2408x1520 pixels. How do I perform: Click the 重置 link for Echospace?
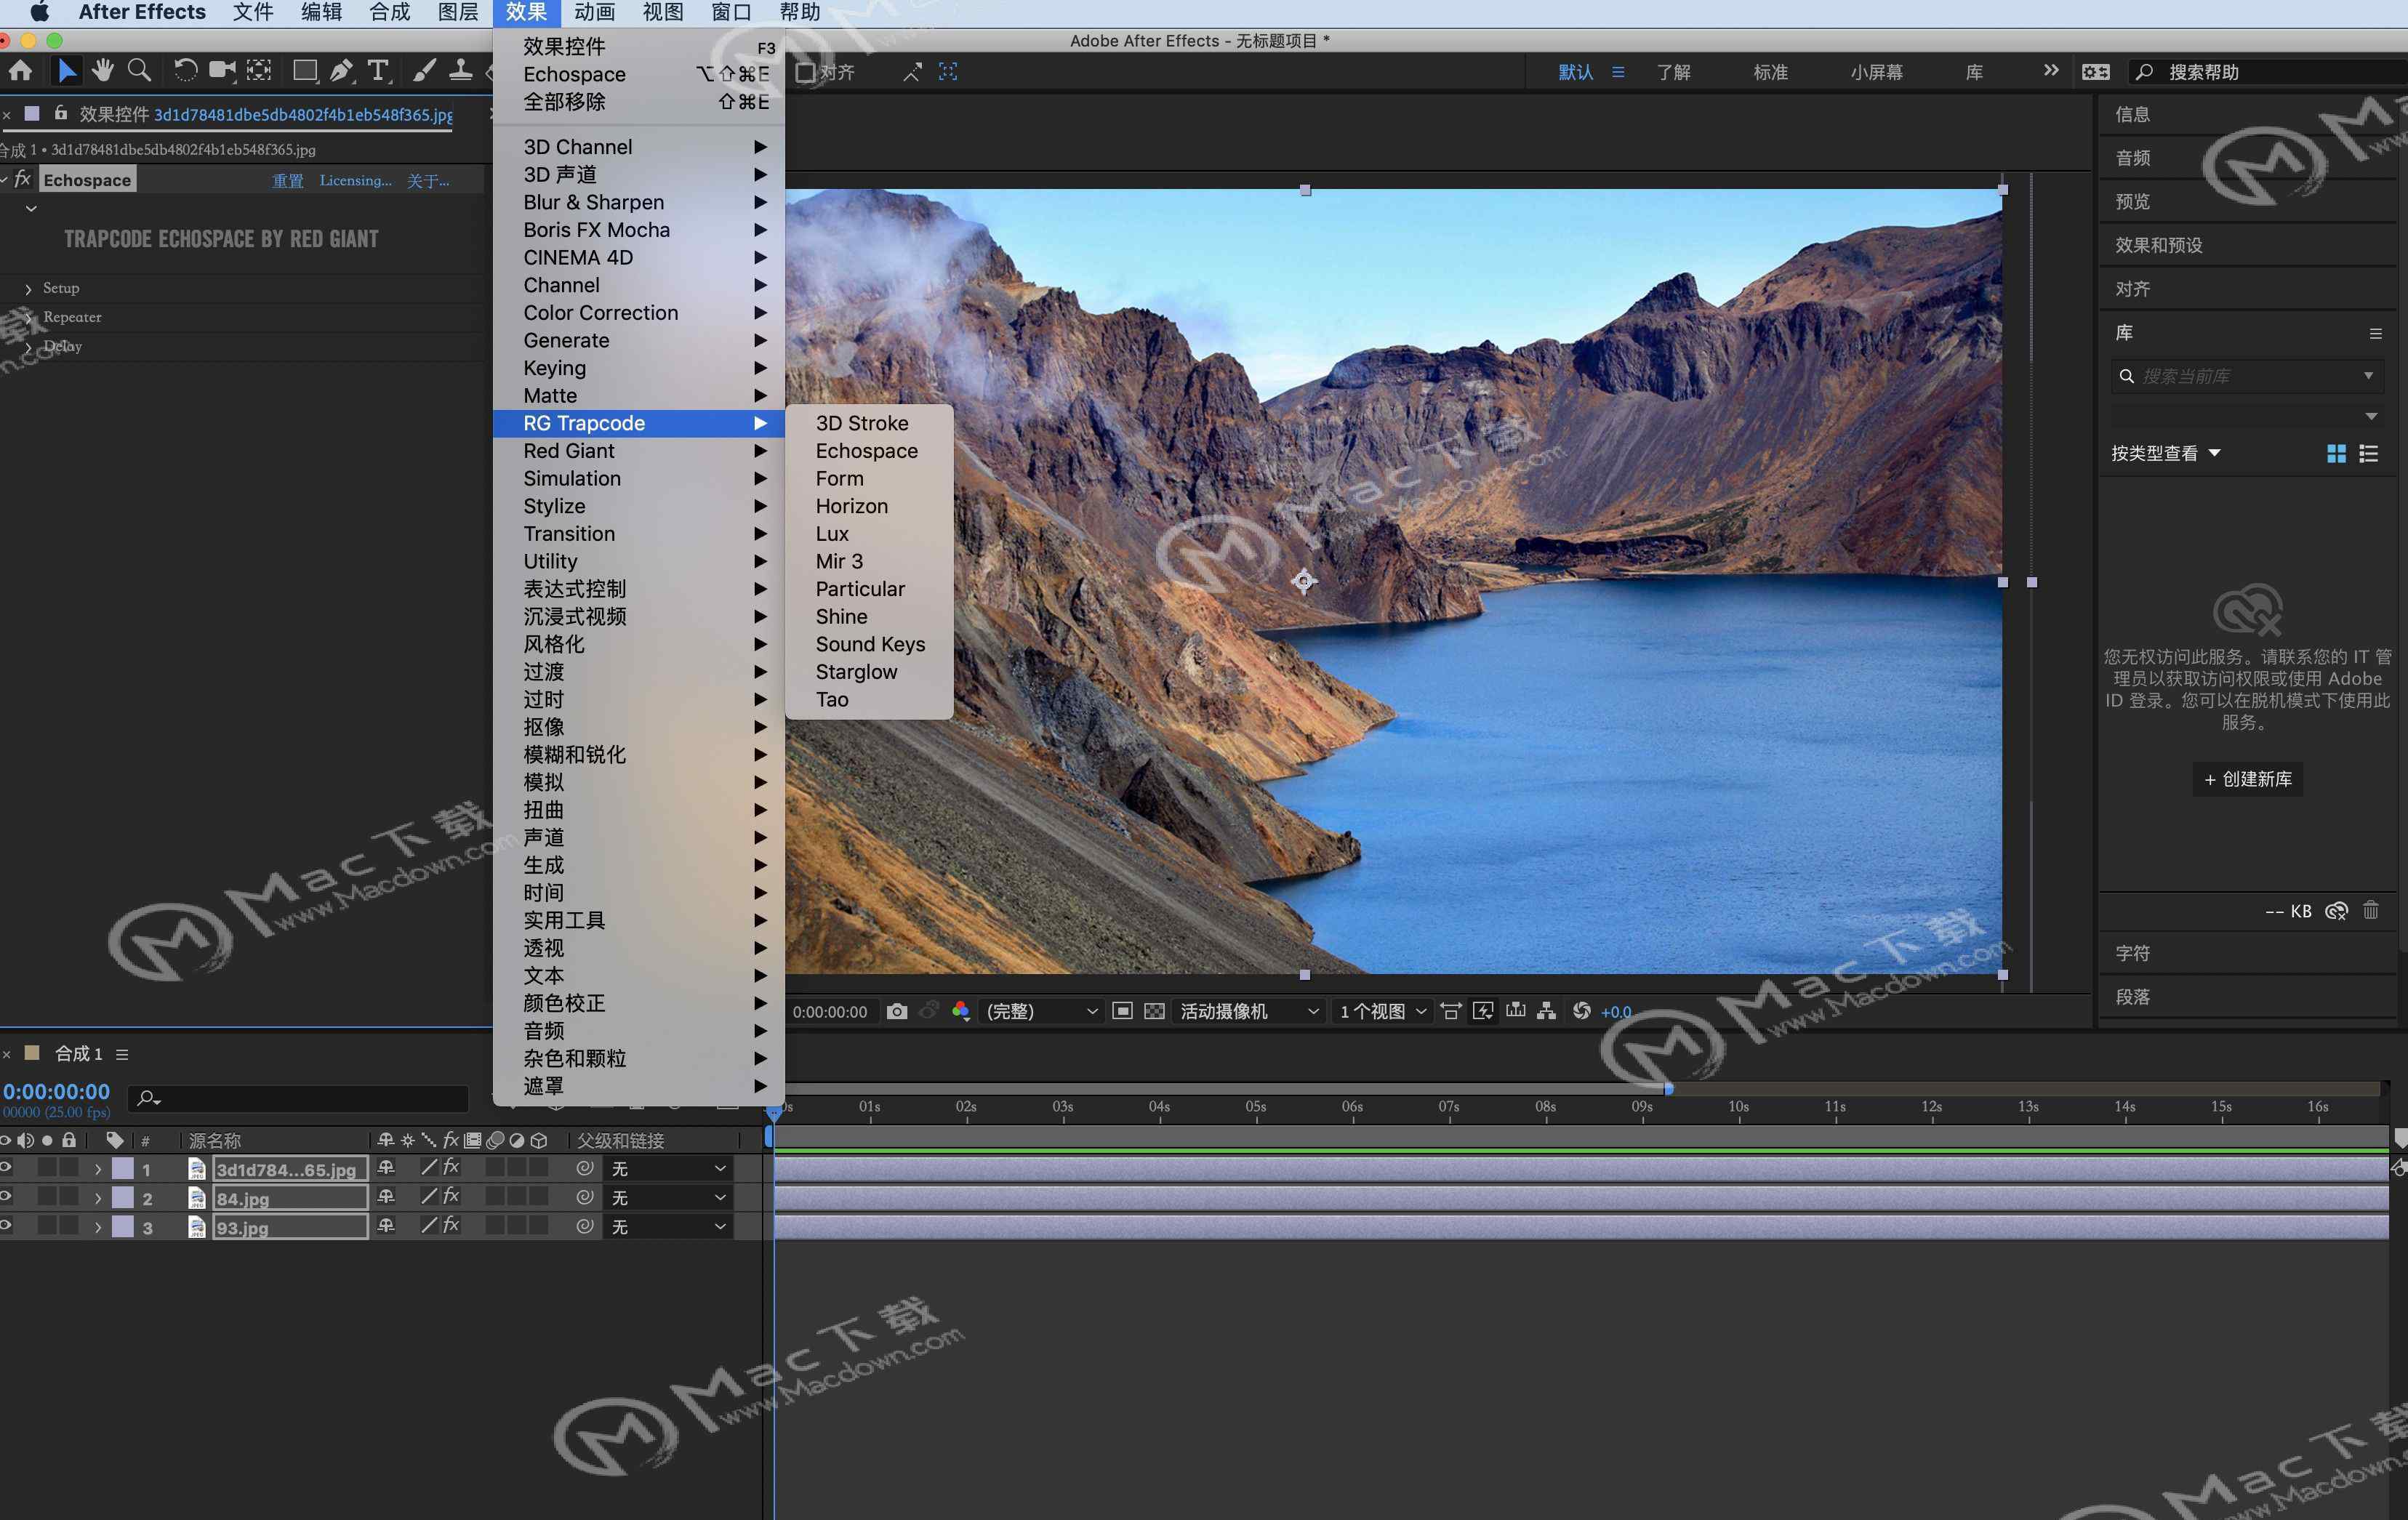click(288, 181)
